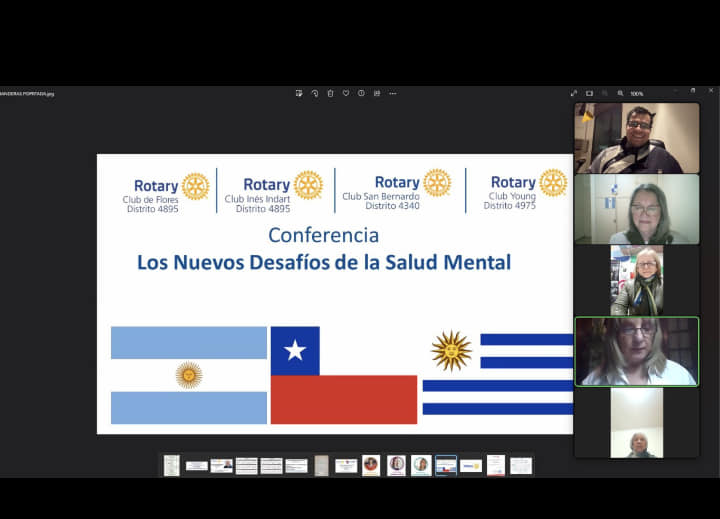This screenshot has width=720, height=519.
Task: Select the green-outlined active speaker tile
Action: (x=637, y=351)
